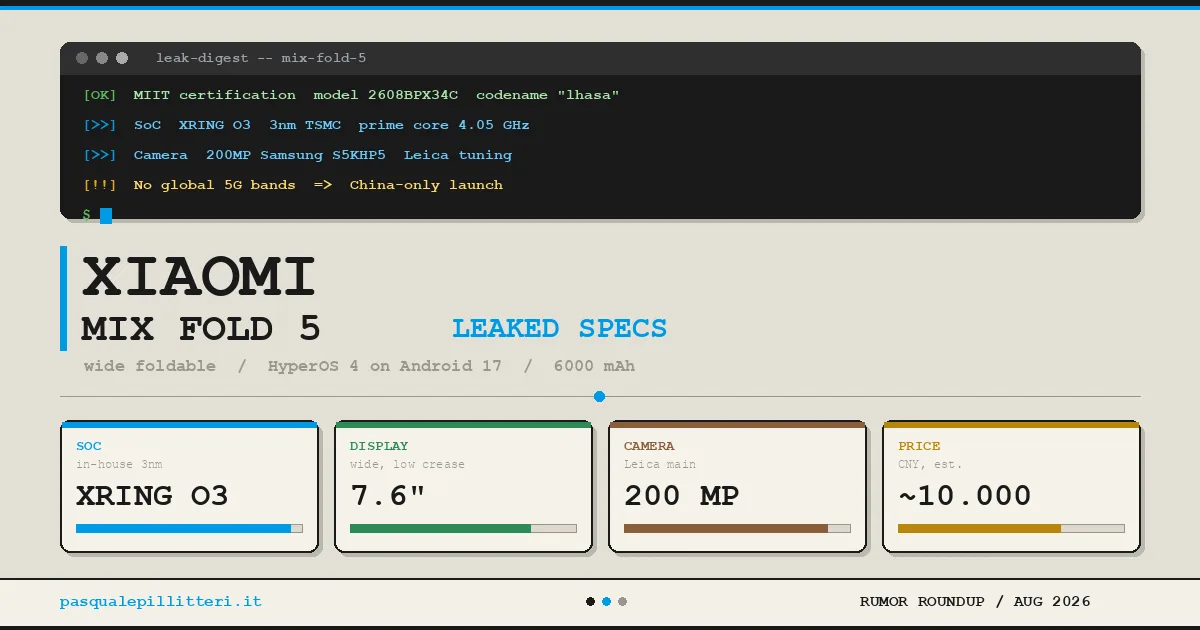
Task: Click the [OK] status tag
Action: (x=100, y=95)
